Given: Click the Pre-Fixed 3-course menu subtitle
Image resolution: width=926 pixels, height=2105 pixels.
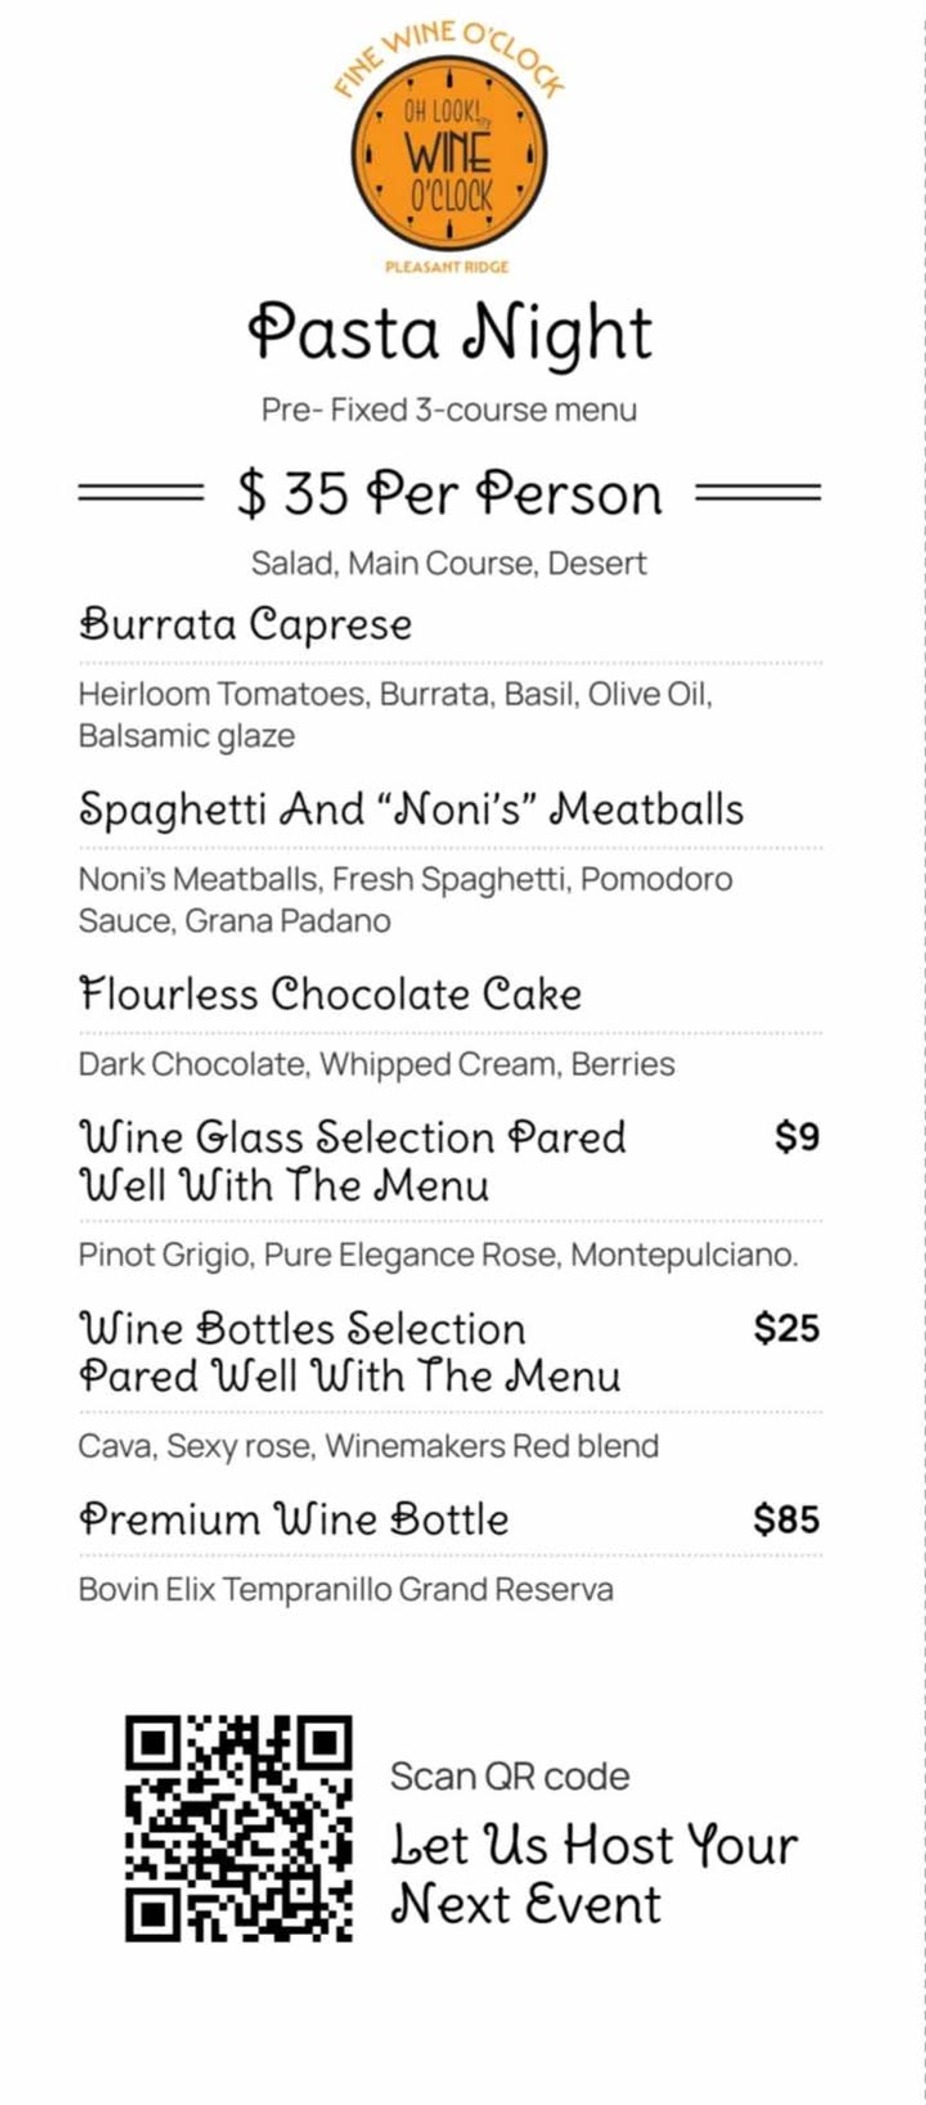Looking at the screenshot, I should [x=449, y=410].
